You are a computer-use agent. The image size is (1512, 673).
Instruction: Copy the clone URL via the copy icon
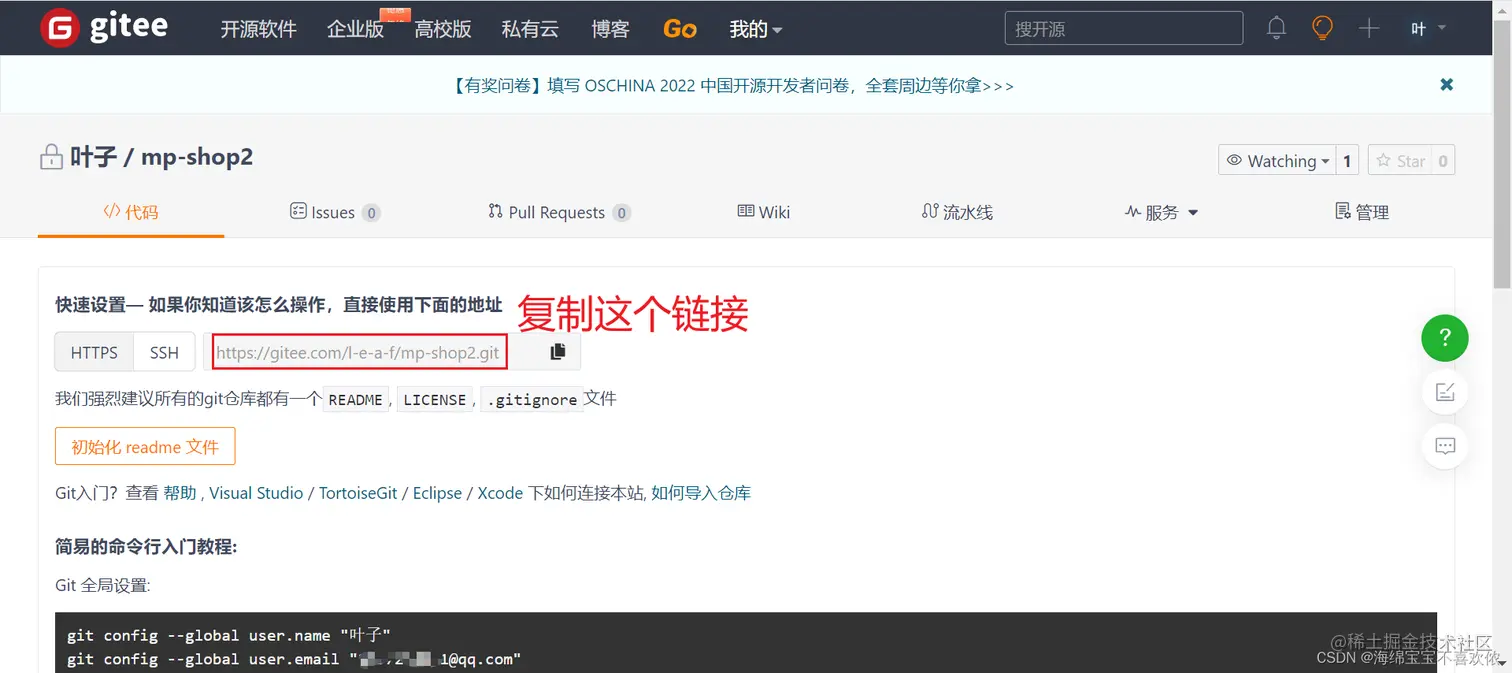[557, 351]
